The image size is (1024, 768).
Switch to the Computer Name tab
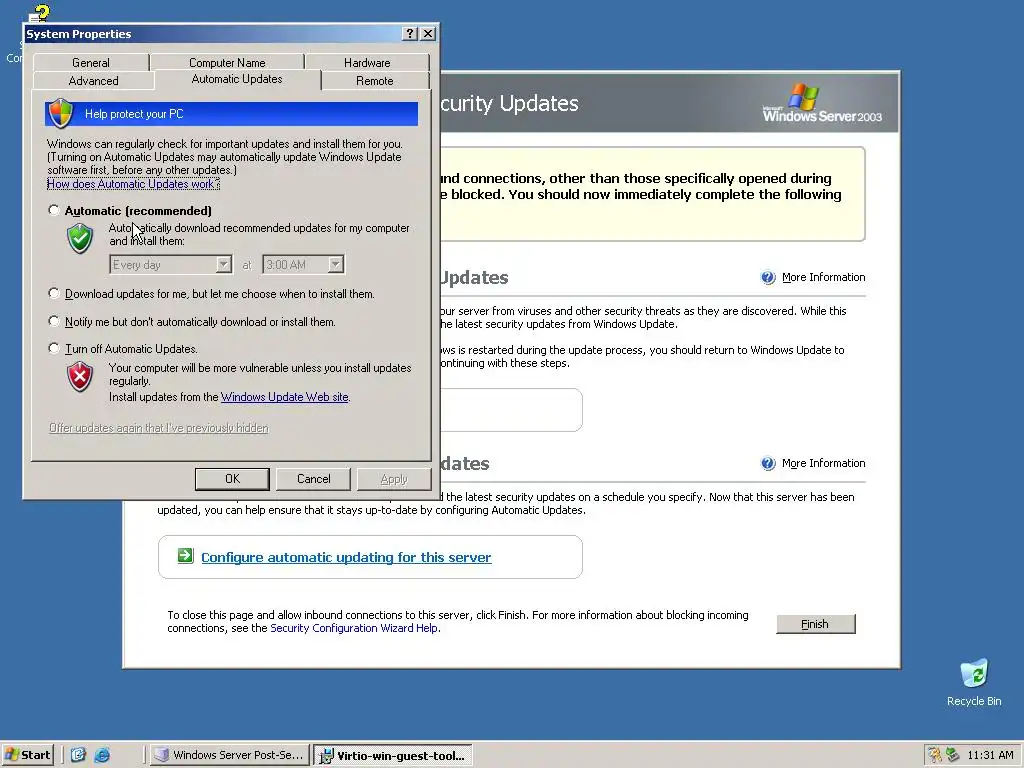click(x=227, y=63)
